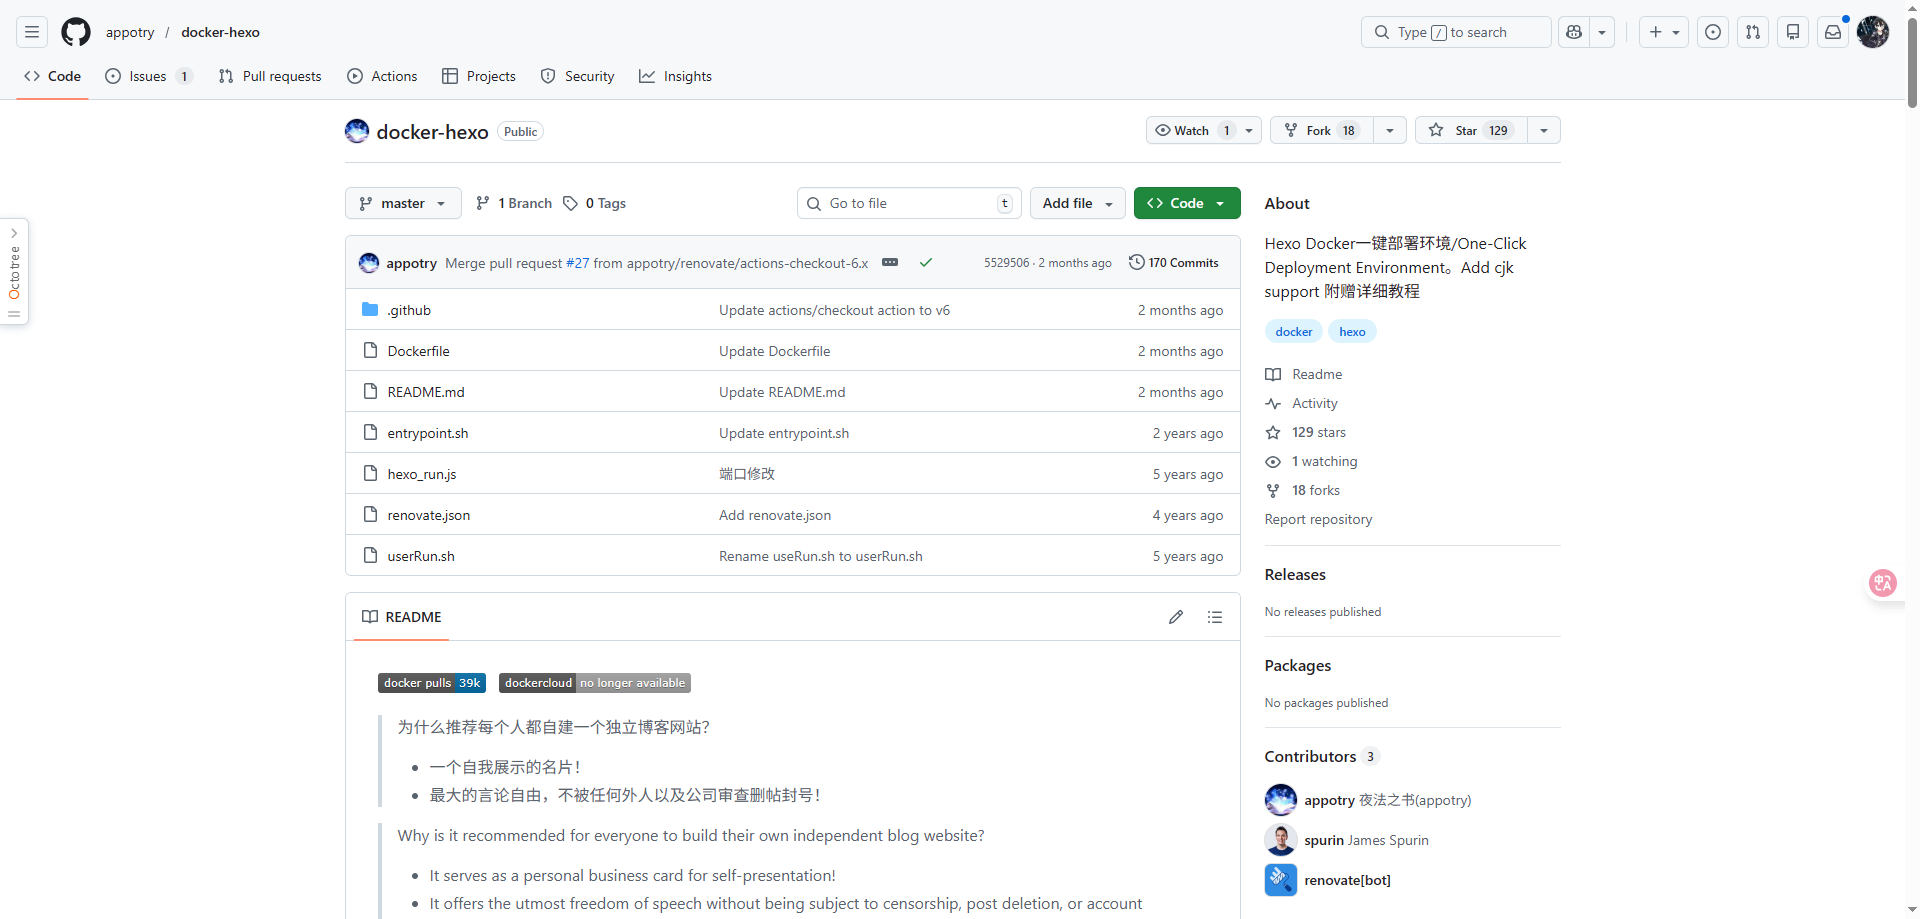Open the global navigation hamburger menu
Image resolution: width=1920 pixels, height=919 pixels.
coord(32,32)
